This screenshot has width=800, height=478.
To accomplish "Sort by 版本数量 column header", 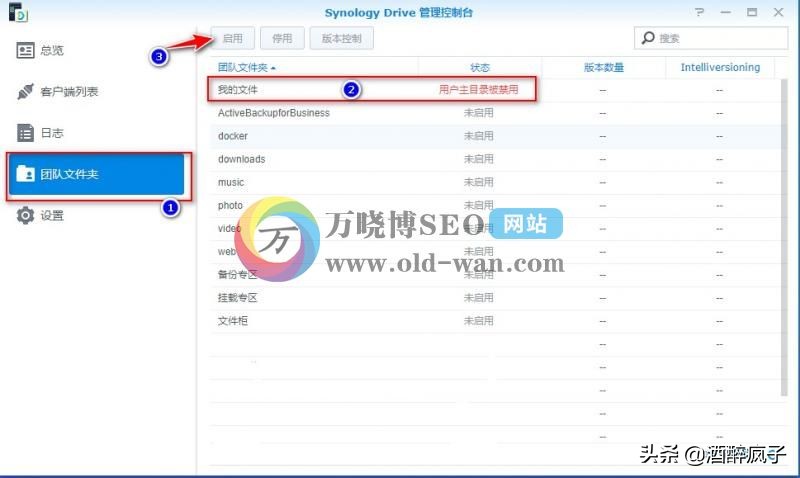I will 604,67.
